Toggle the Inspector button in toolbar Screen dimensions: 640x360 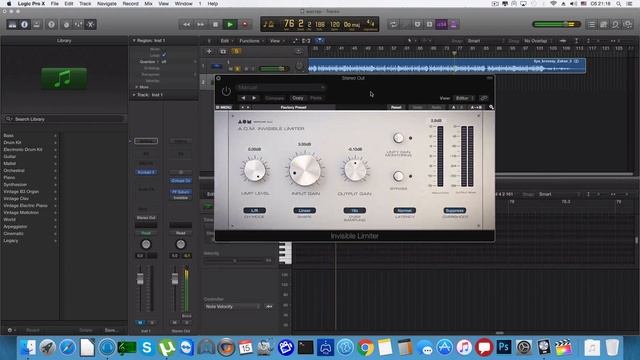point(24,24)
